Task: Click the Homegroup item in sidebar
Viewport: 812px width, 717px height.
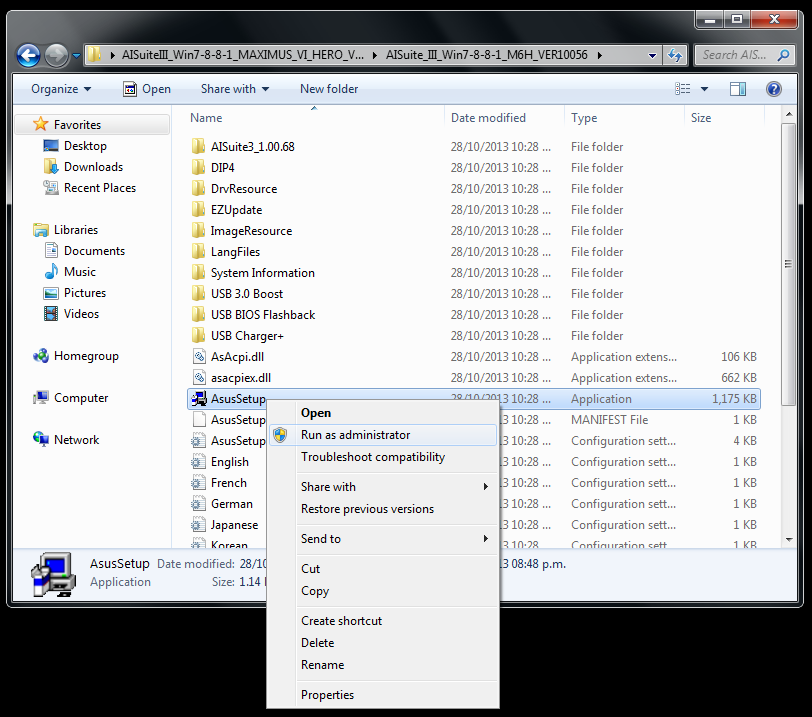Action: click(x=86, y=356)
